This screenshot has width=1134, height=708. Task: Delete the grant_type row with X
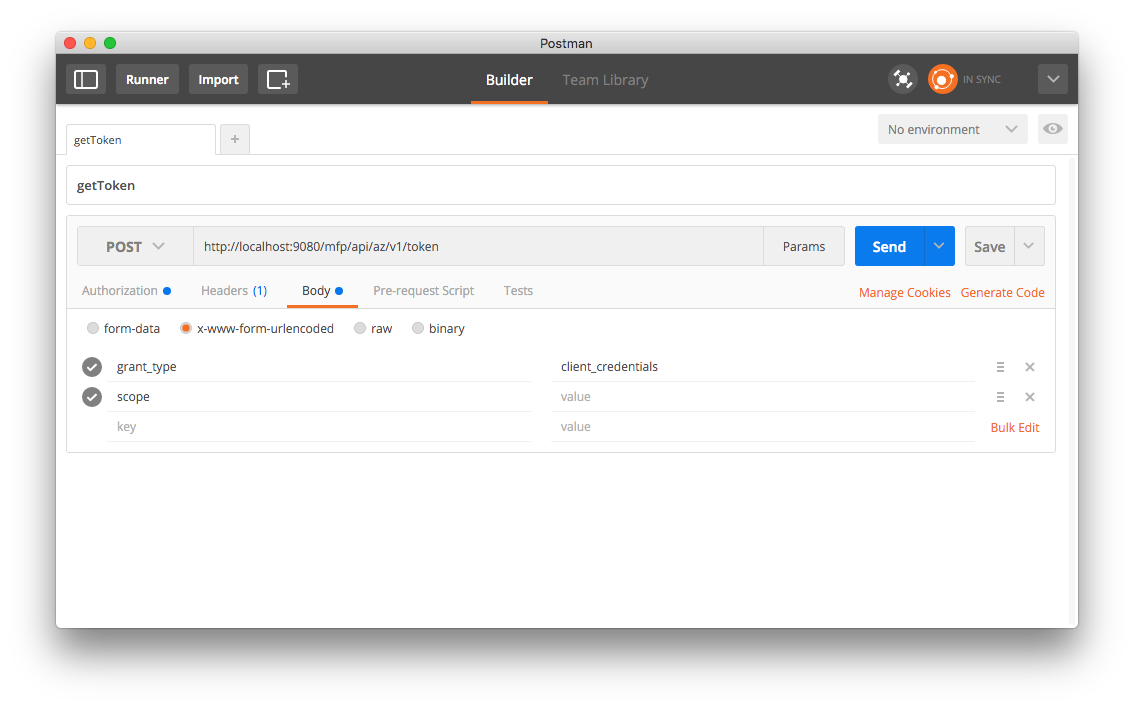pos(1030,367)
